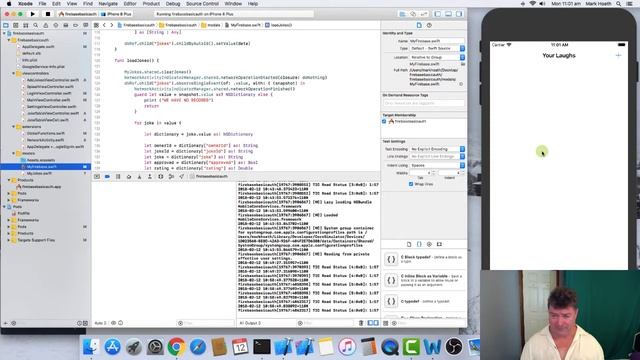Open the Debug menu
Image resolution: width=640 pixels, height=360 pixels.
tap(173, 4)
